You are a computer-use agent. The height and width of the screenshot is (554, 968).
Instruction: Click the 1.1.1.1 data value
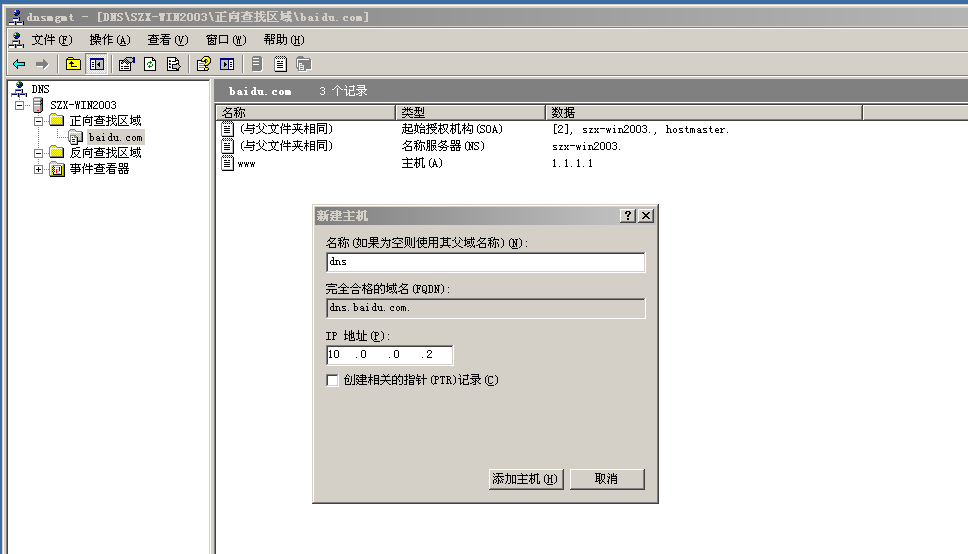click(572, 163)
